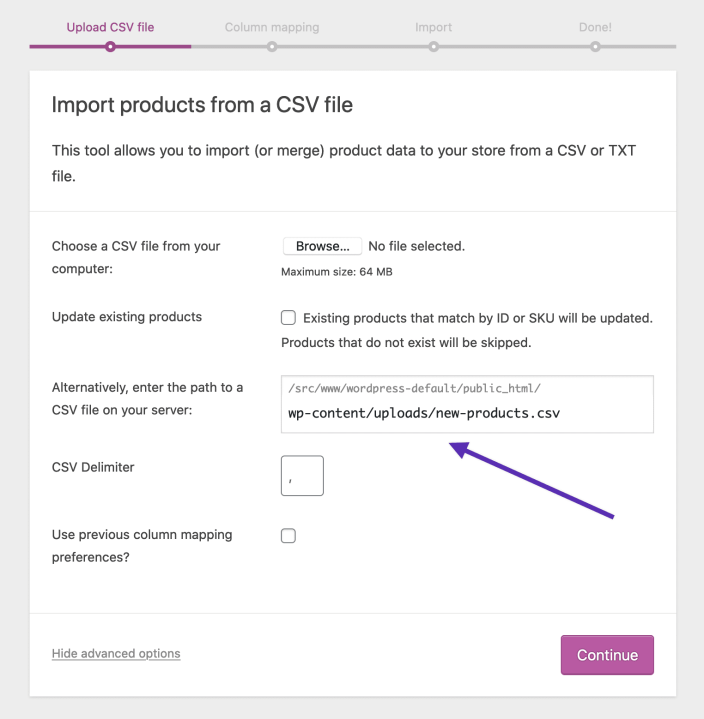Go to the Import step label
Screen dimensions: 704x719
433,27
